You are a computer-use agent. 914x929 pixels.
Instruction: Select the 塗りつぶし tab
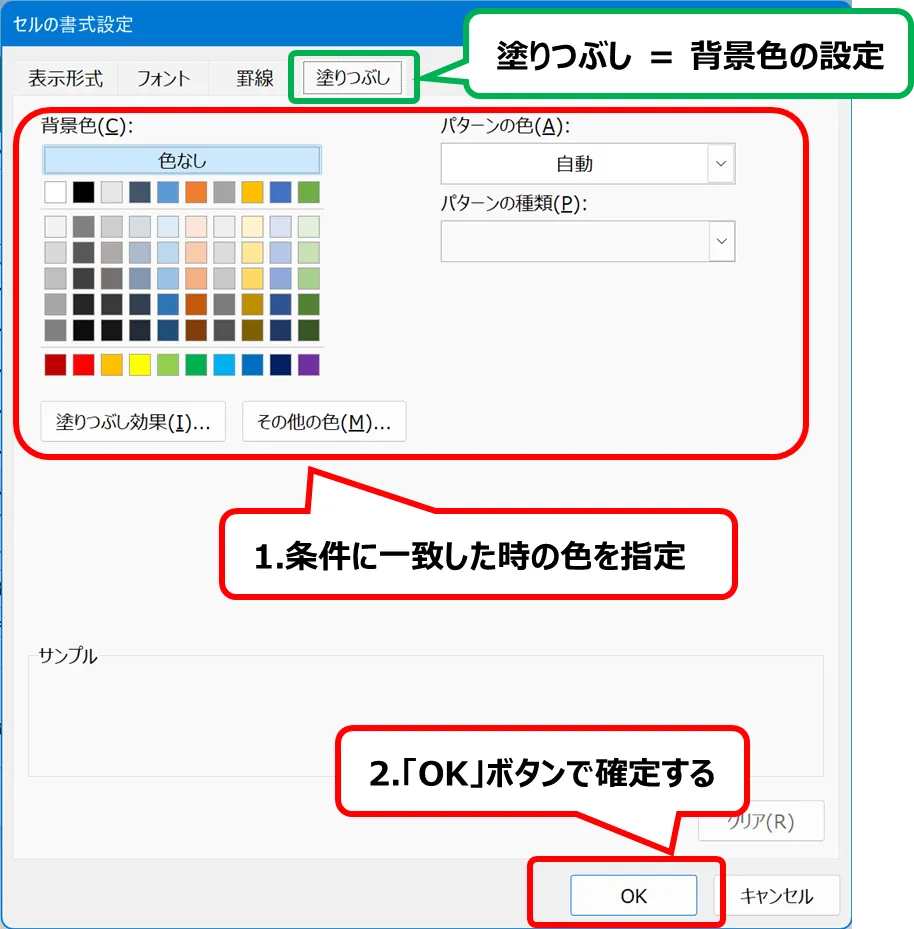pyautogui.click(x=353, y=77)
